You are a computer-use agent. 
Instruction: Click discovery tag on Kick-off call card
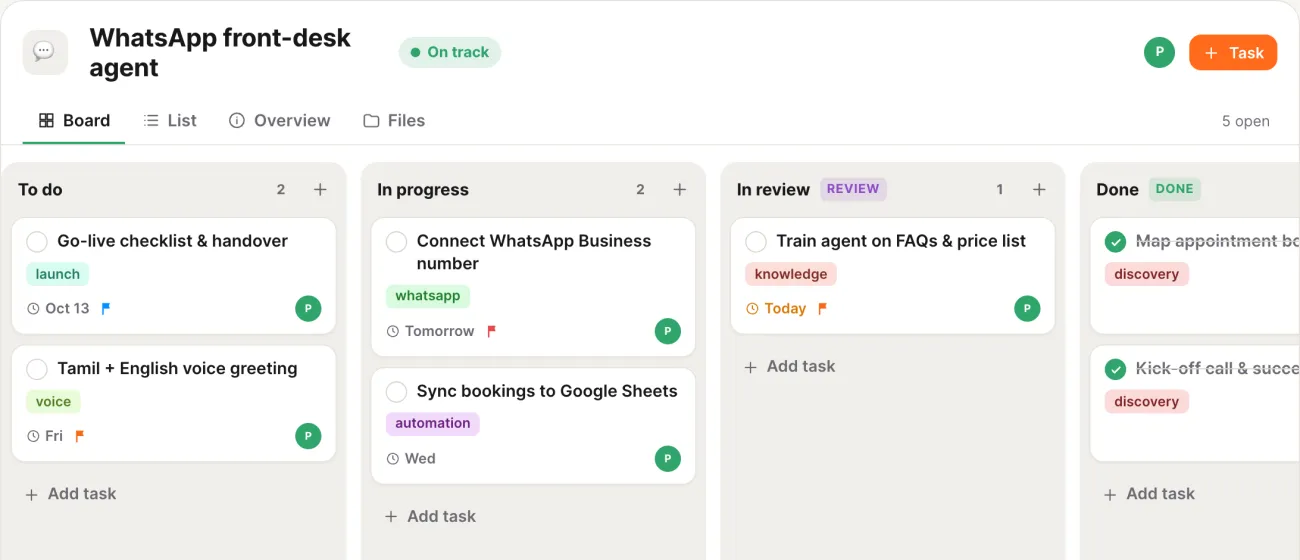pyautogui.click(x=1147, y=402)
